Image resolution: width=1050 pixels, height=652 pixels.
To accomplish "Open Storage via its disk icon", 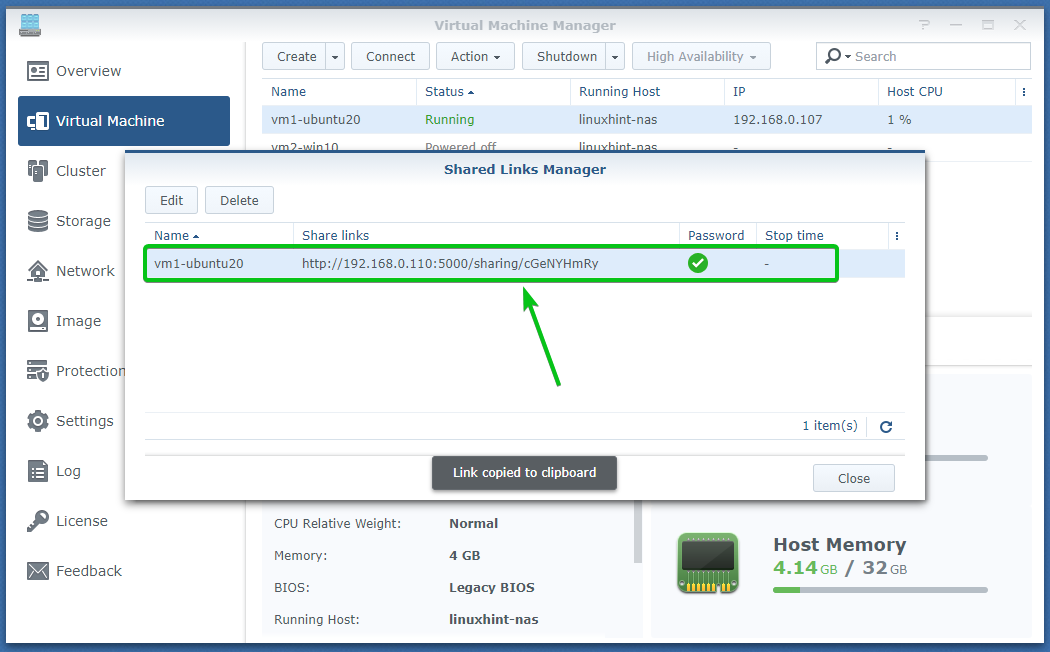I will point(38,221).
